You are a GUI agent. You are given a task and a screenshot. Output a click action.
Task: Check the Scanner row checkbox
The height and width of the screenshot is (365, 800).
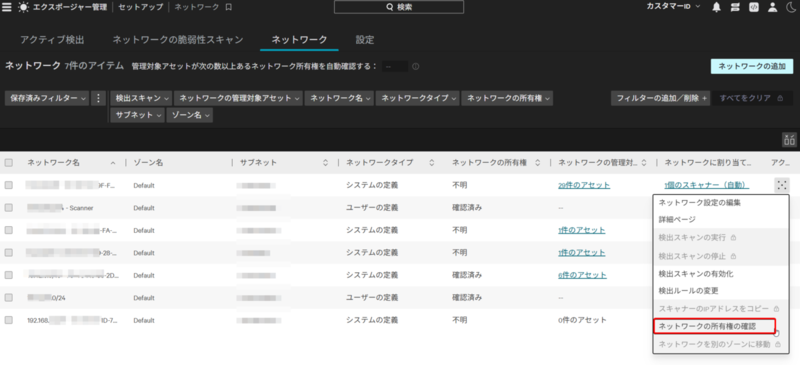(x=9, y=208)
